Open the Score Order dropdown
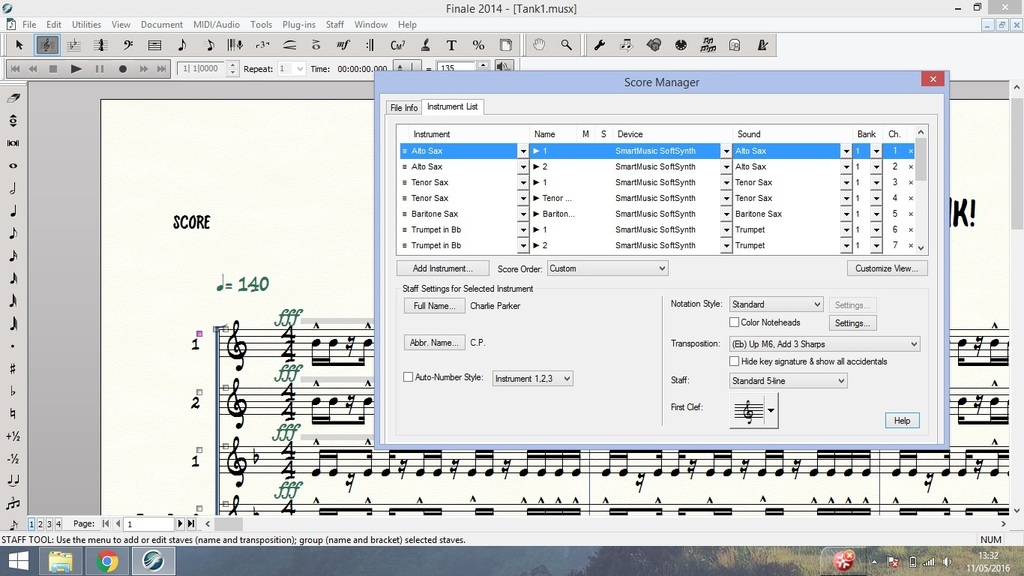This screenshot has height=576, width=1024. [607, 268]
